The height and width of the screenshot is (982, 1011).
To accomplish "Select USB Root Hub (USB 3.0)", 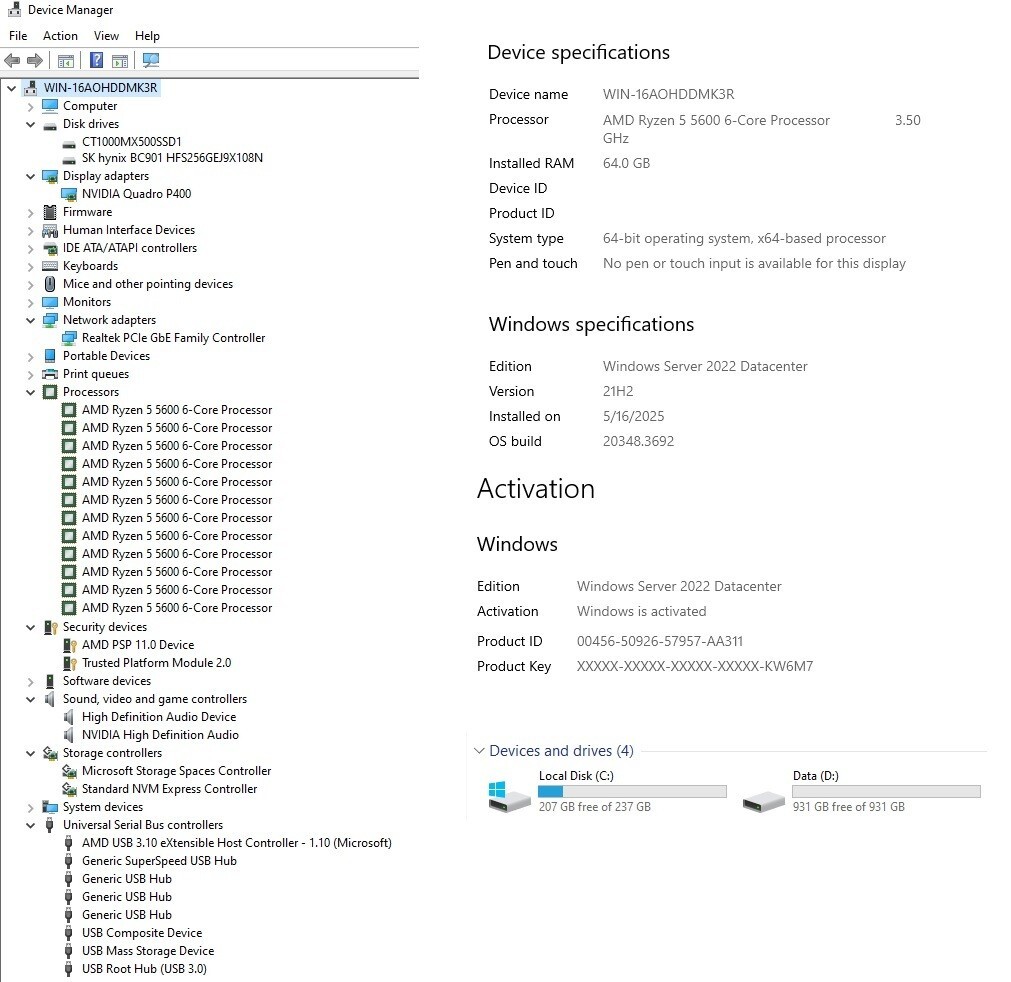I will (x=144, y=969).
